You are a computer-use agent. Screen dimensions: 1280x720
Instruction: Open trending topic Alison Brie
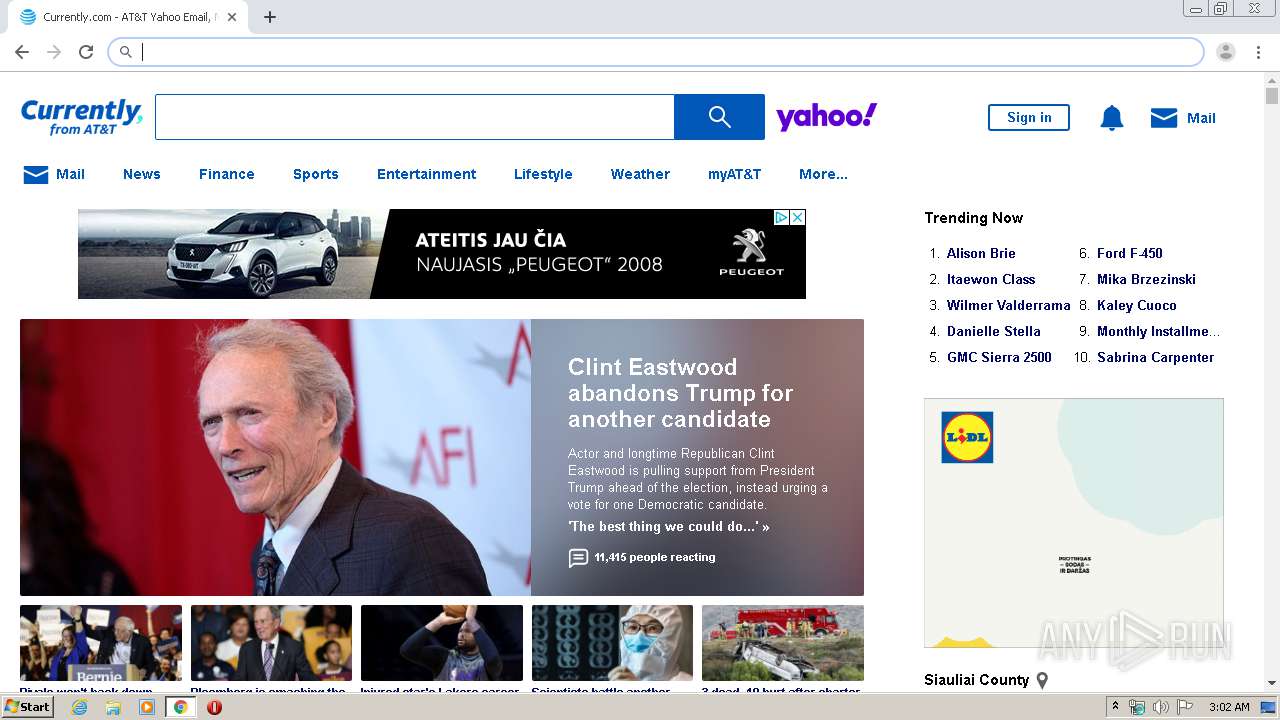click(x=981, y=253)
